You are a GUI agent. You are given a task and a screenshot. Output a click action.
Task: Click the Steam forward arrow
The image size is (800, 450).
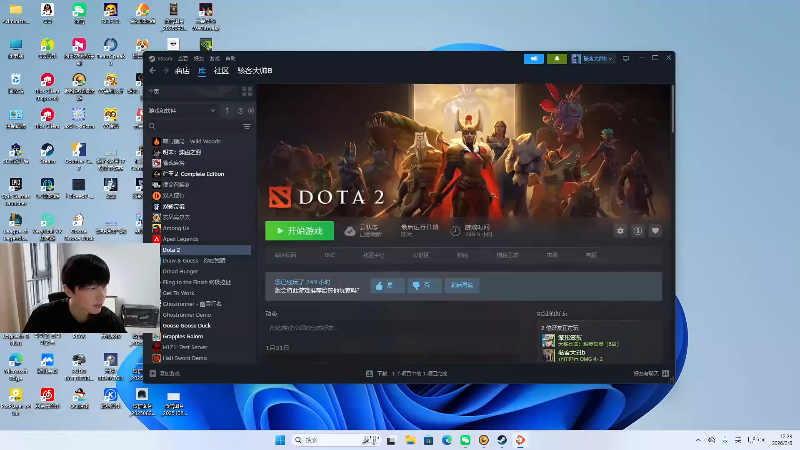165,70
